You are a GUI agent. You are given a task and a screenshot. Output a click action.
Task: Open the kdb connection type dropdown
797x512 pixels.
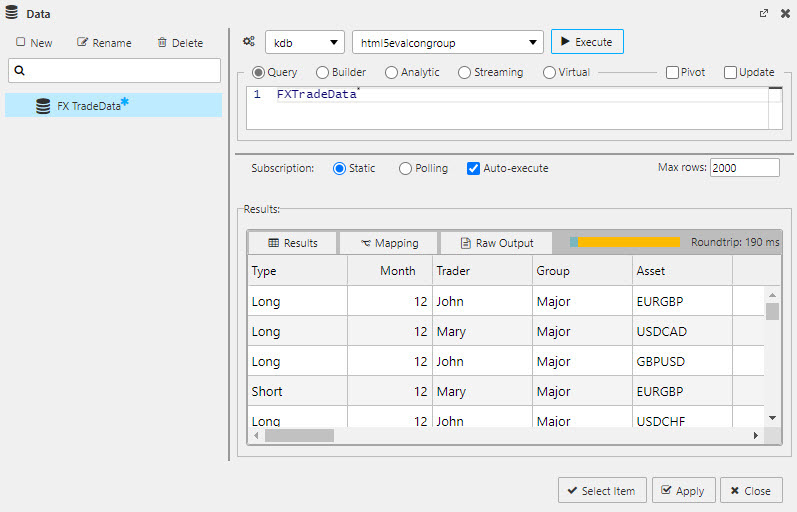[x=305, y=43]
